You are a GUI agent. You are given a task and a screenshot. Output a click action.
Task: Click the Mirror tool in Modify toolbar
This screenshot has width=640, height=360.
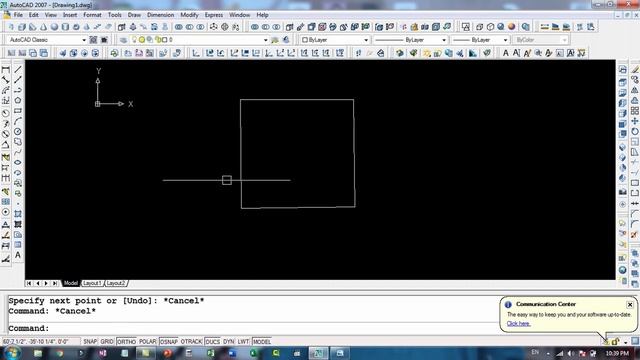[635, 90]
